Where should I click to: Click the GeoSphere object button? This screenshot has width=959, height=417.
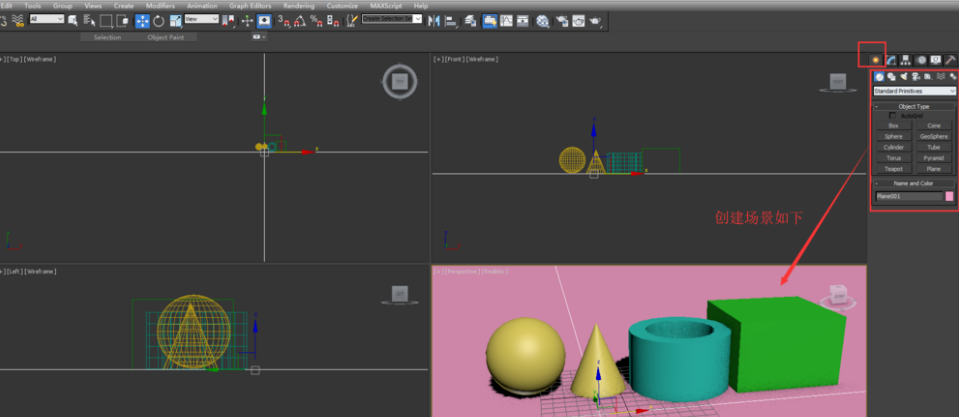click(x=933, y=136)
